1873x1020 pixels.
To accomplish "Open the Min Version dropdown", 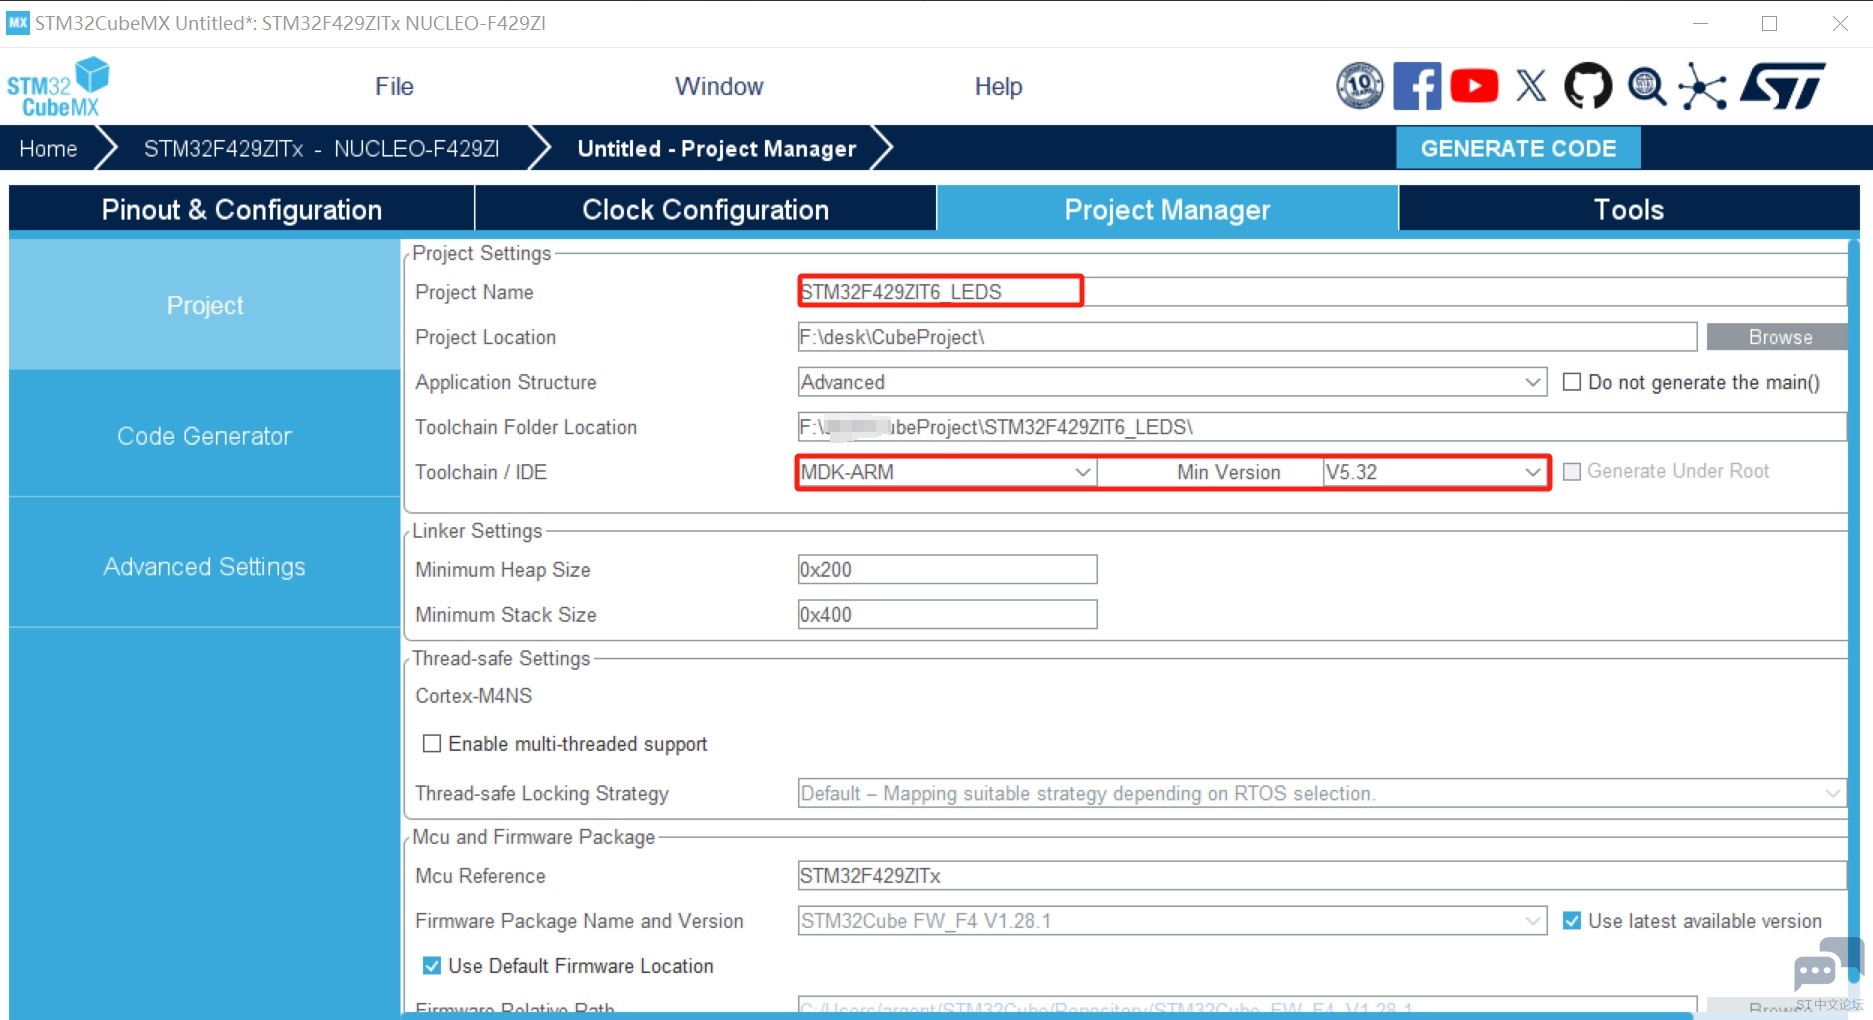I will pos(1434,472).
